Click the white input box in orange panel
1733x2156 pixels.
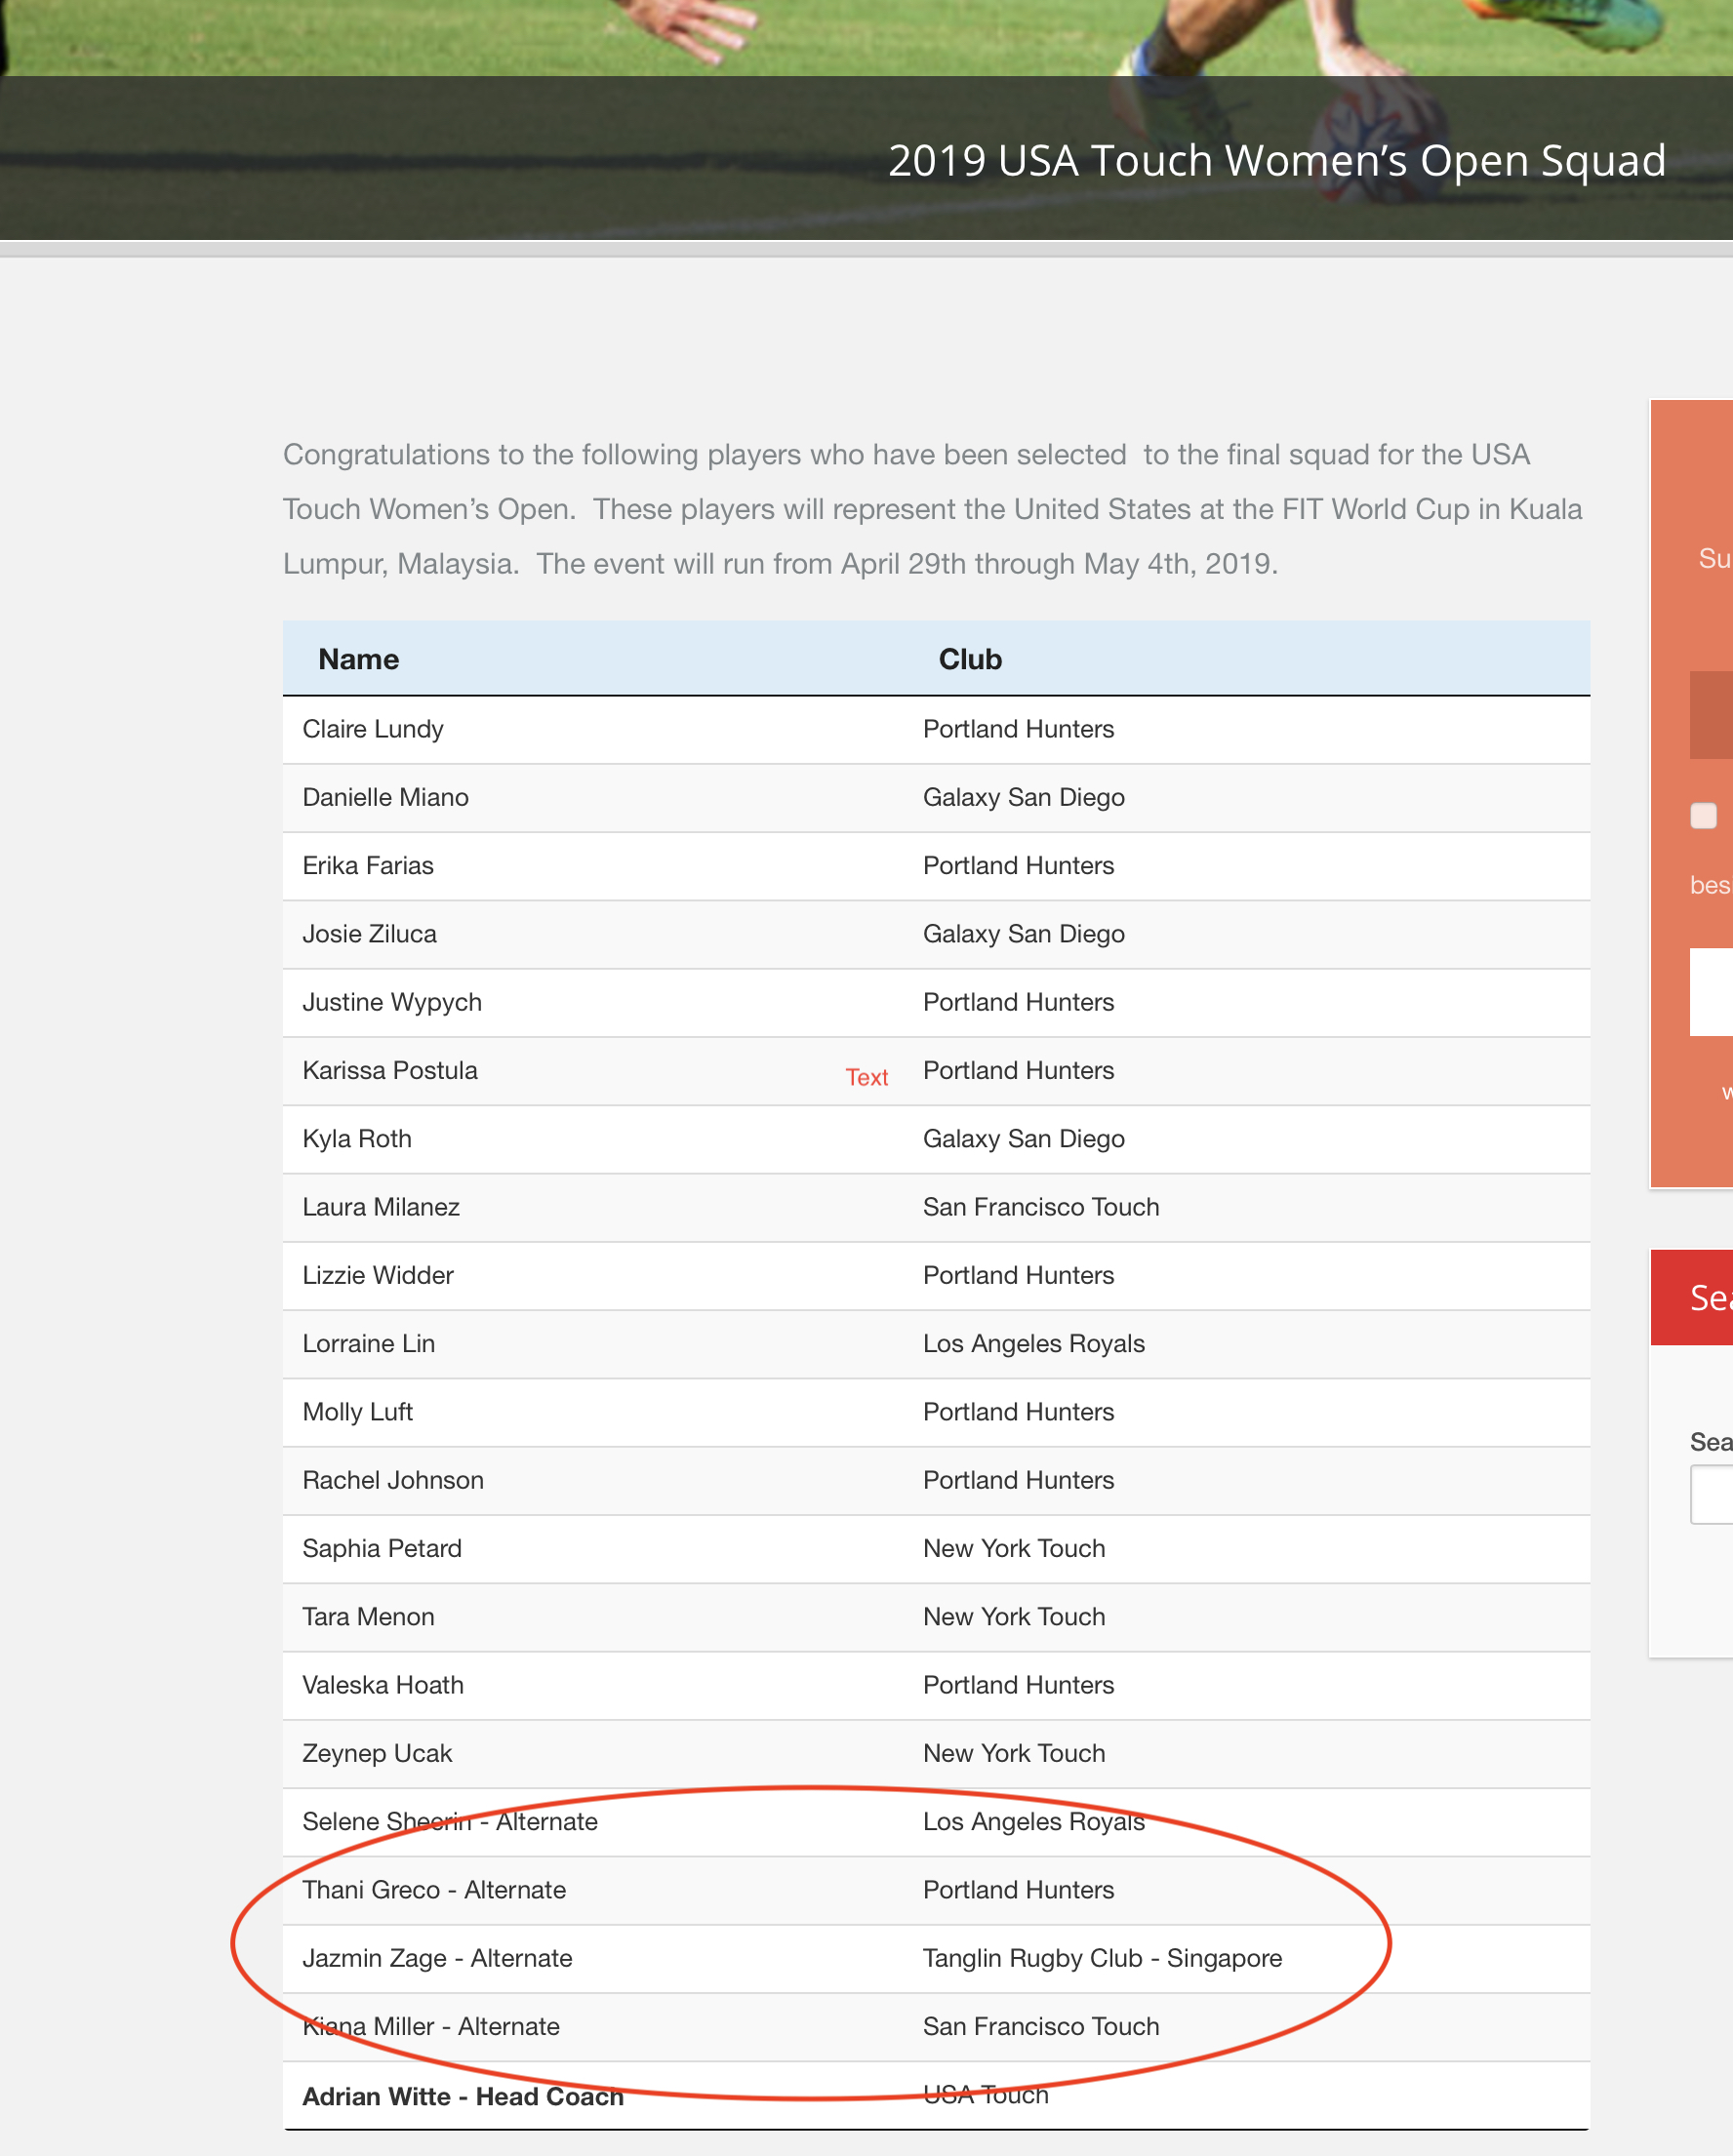point(1711,992)
